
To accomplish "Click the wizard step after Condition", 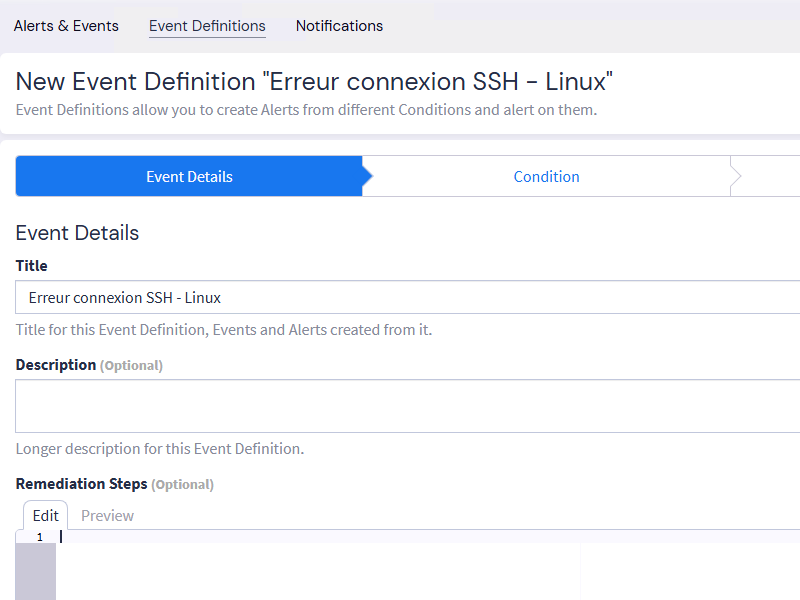I will pyautogui.click(x=768, y=177).
